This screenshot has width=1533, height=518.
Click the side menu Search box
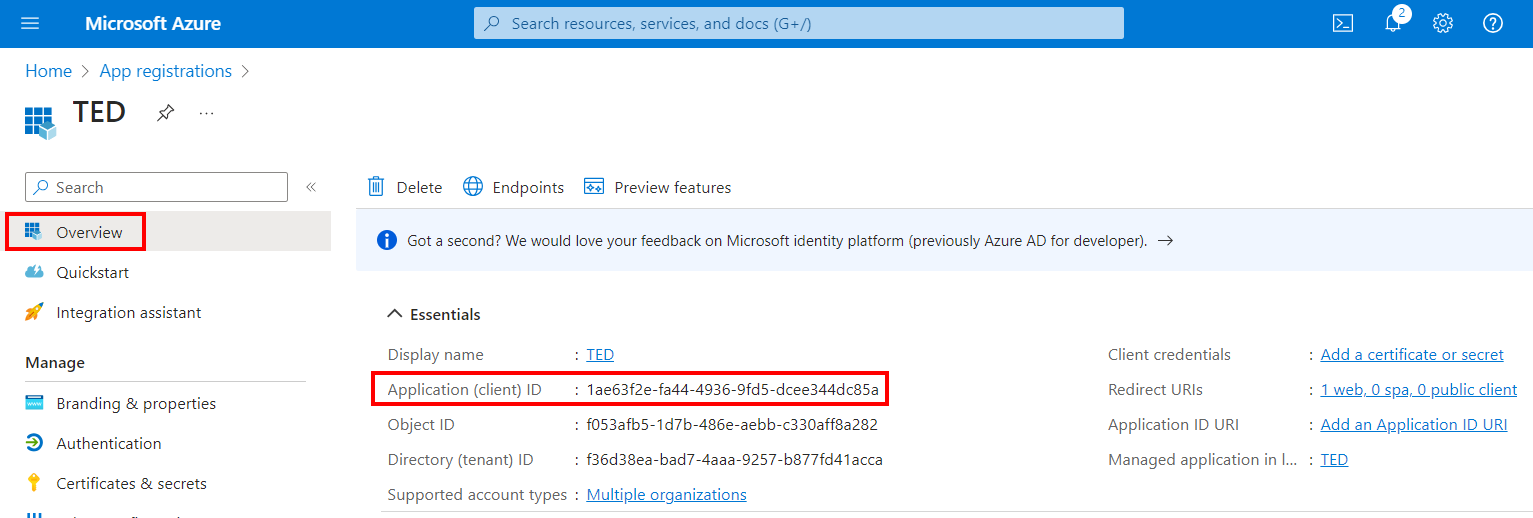156,187
